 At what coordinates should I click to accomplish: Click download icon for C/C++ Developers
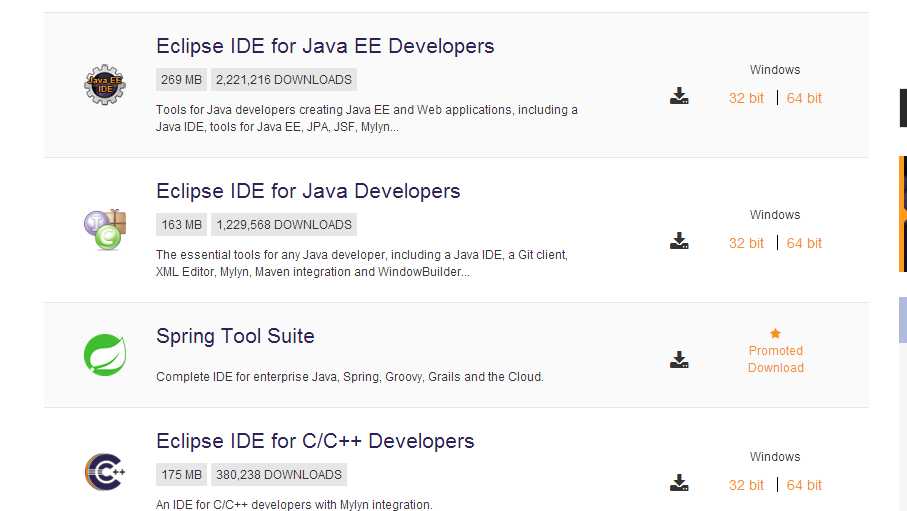(679, 483)
